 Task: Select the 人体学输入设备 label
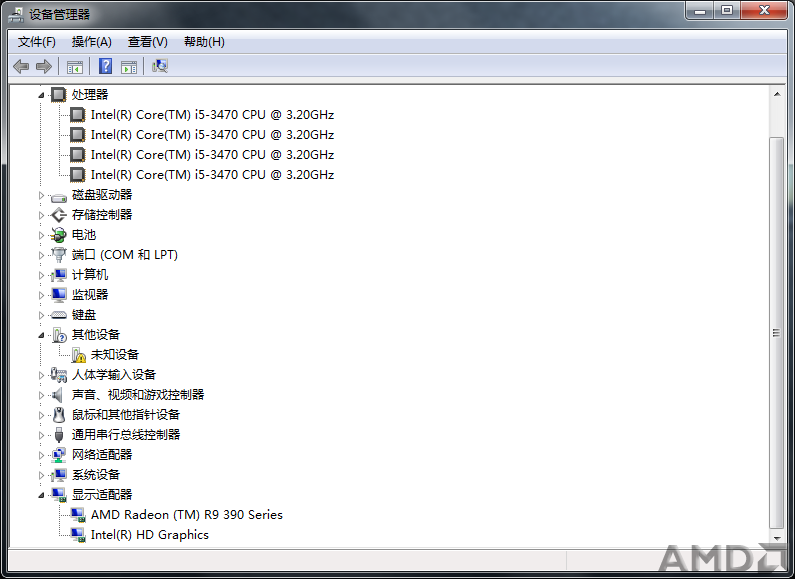pos(114,375)
